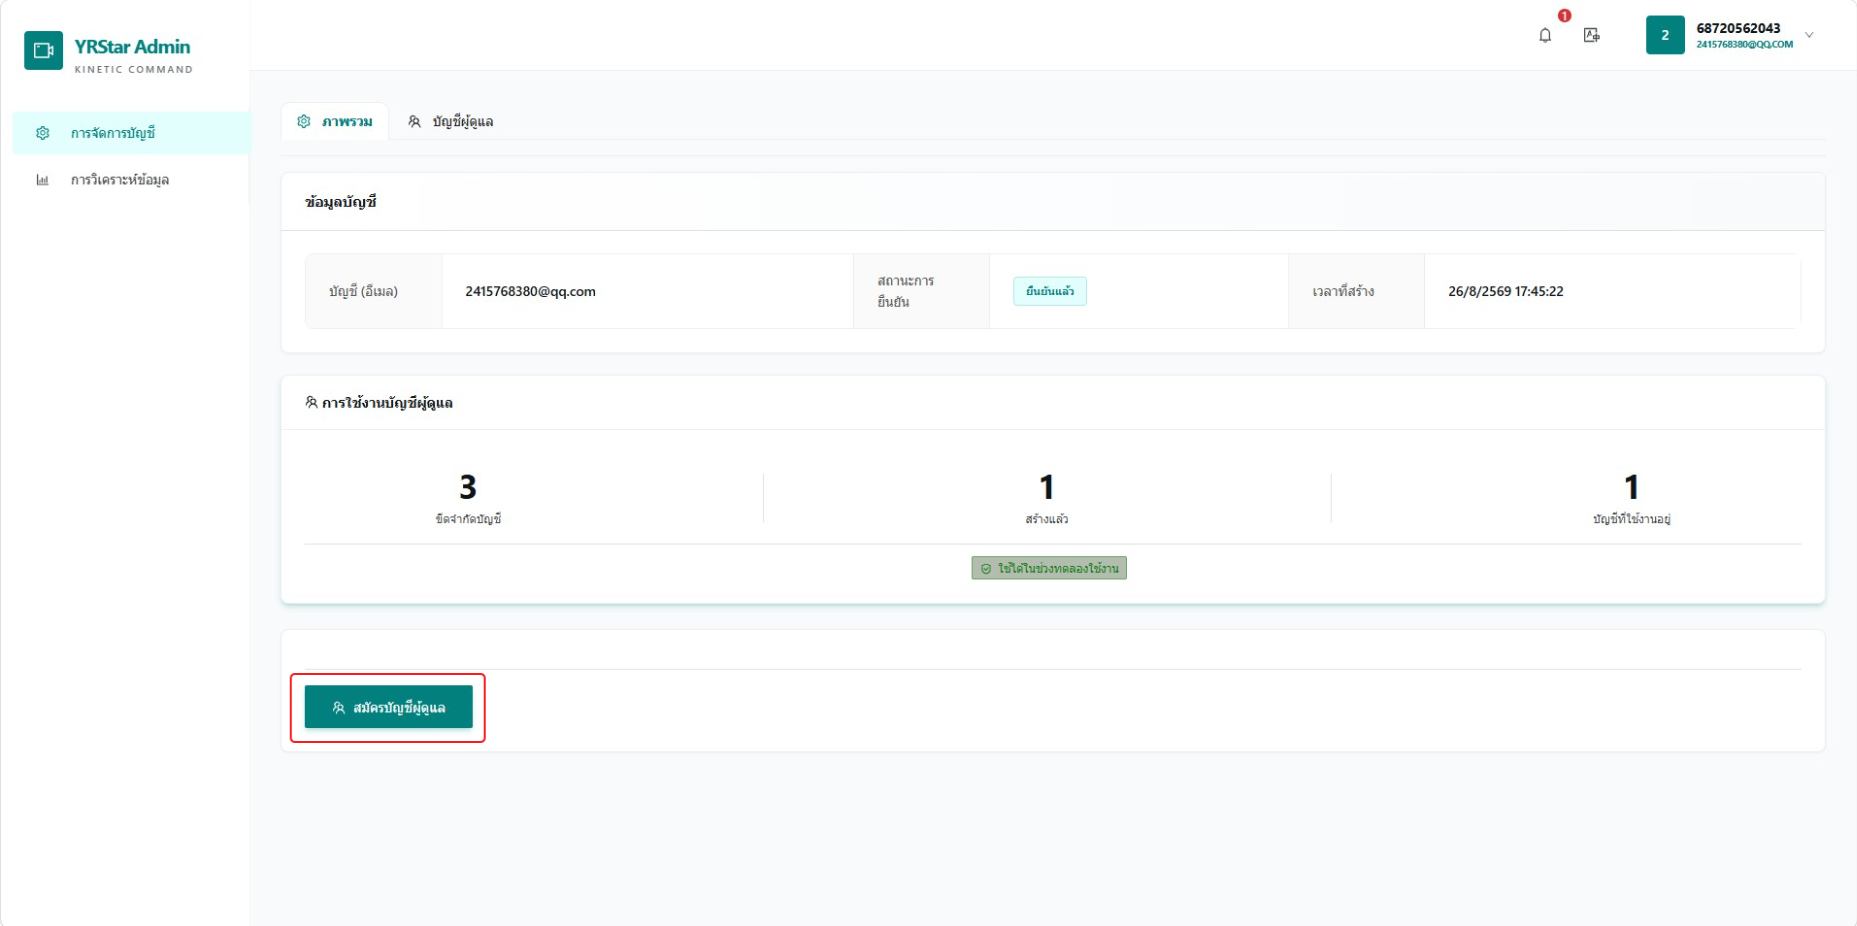Click the KINETIC COMMAND subtitle text
This screenshot has height=926, width=1857.
point(134,69)
